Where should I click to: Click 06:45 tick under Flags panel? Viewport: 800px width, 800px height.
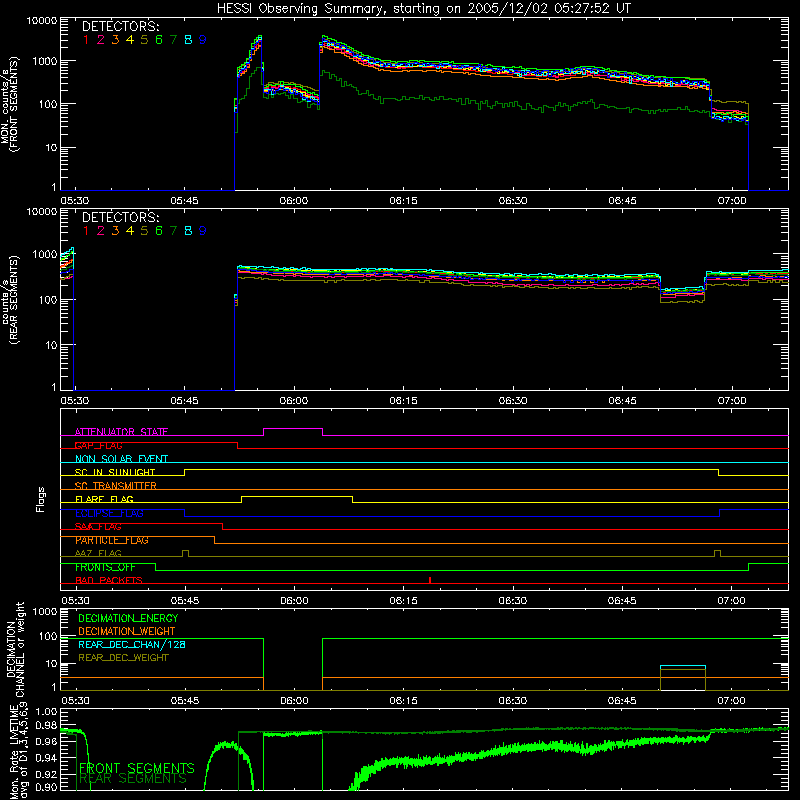pyautogui.click(x=622, y=601)
